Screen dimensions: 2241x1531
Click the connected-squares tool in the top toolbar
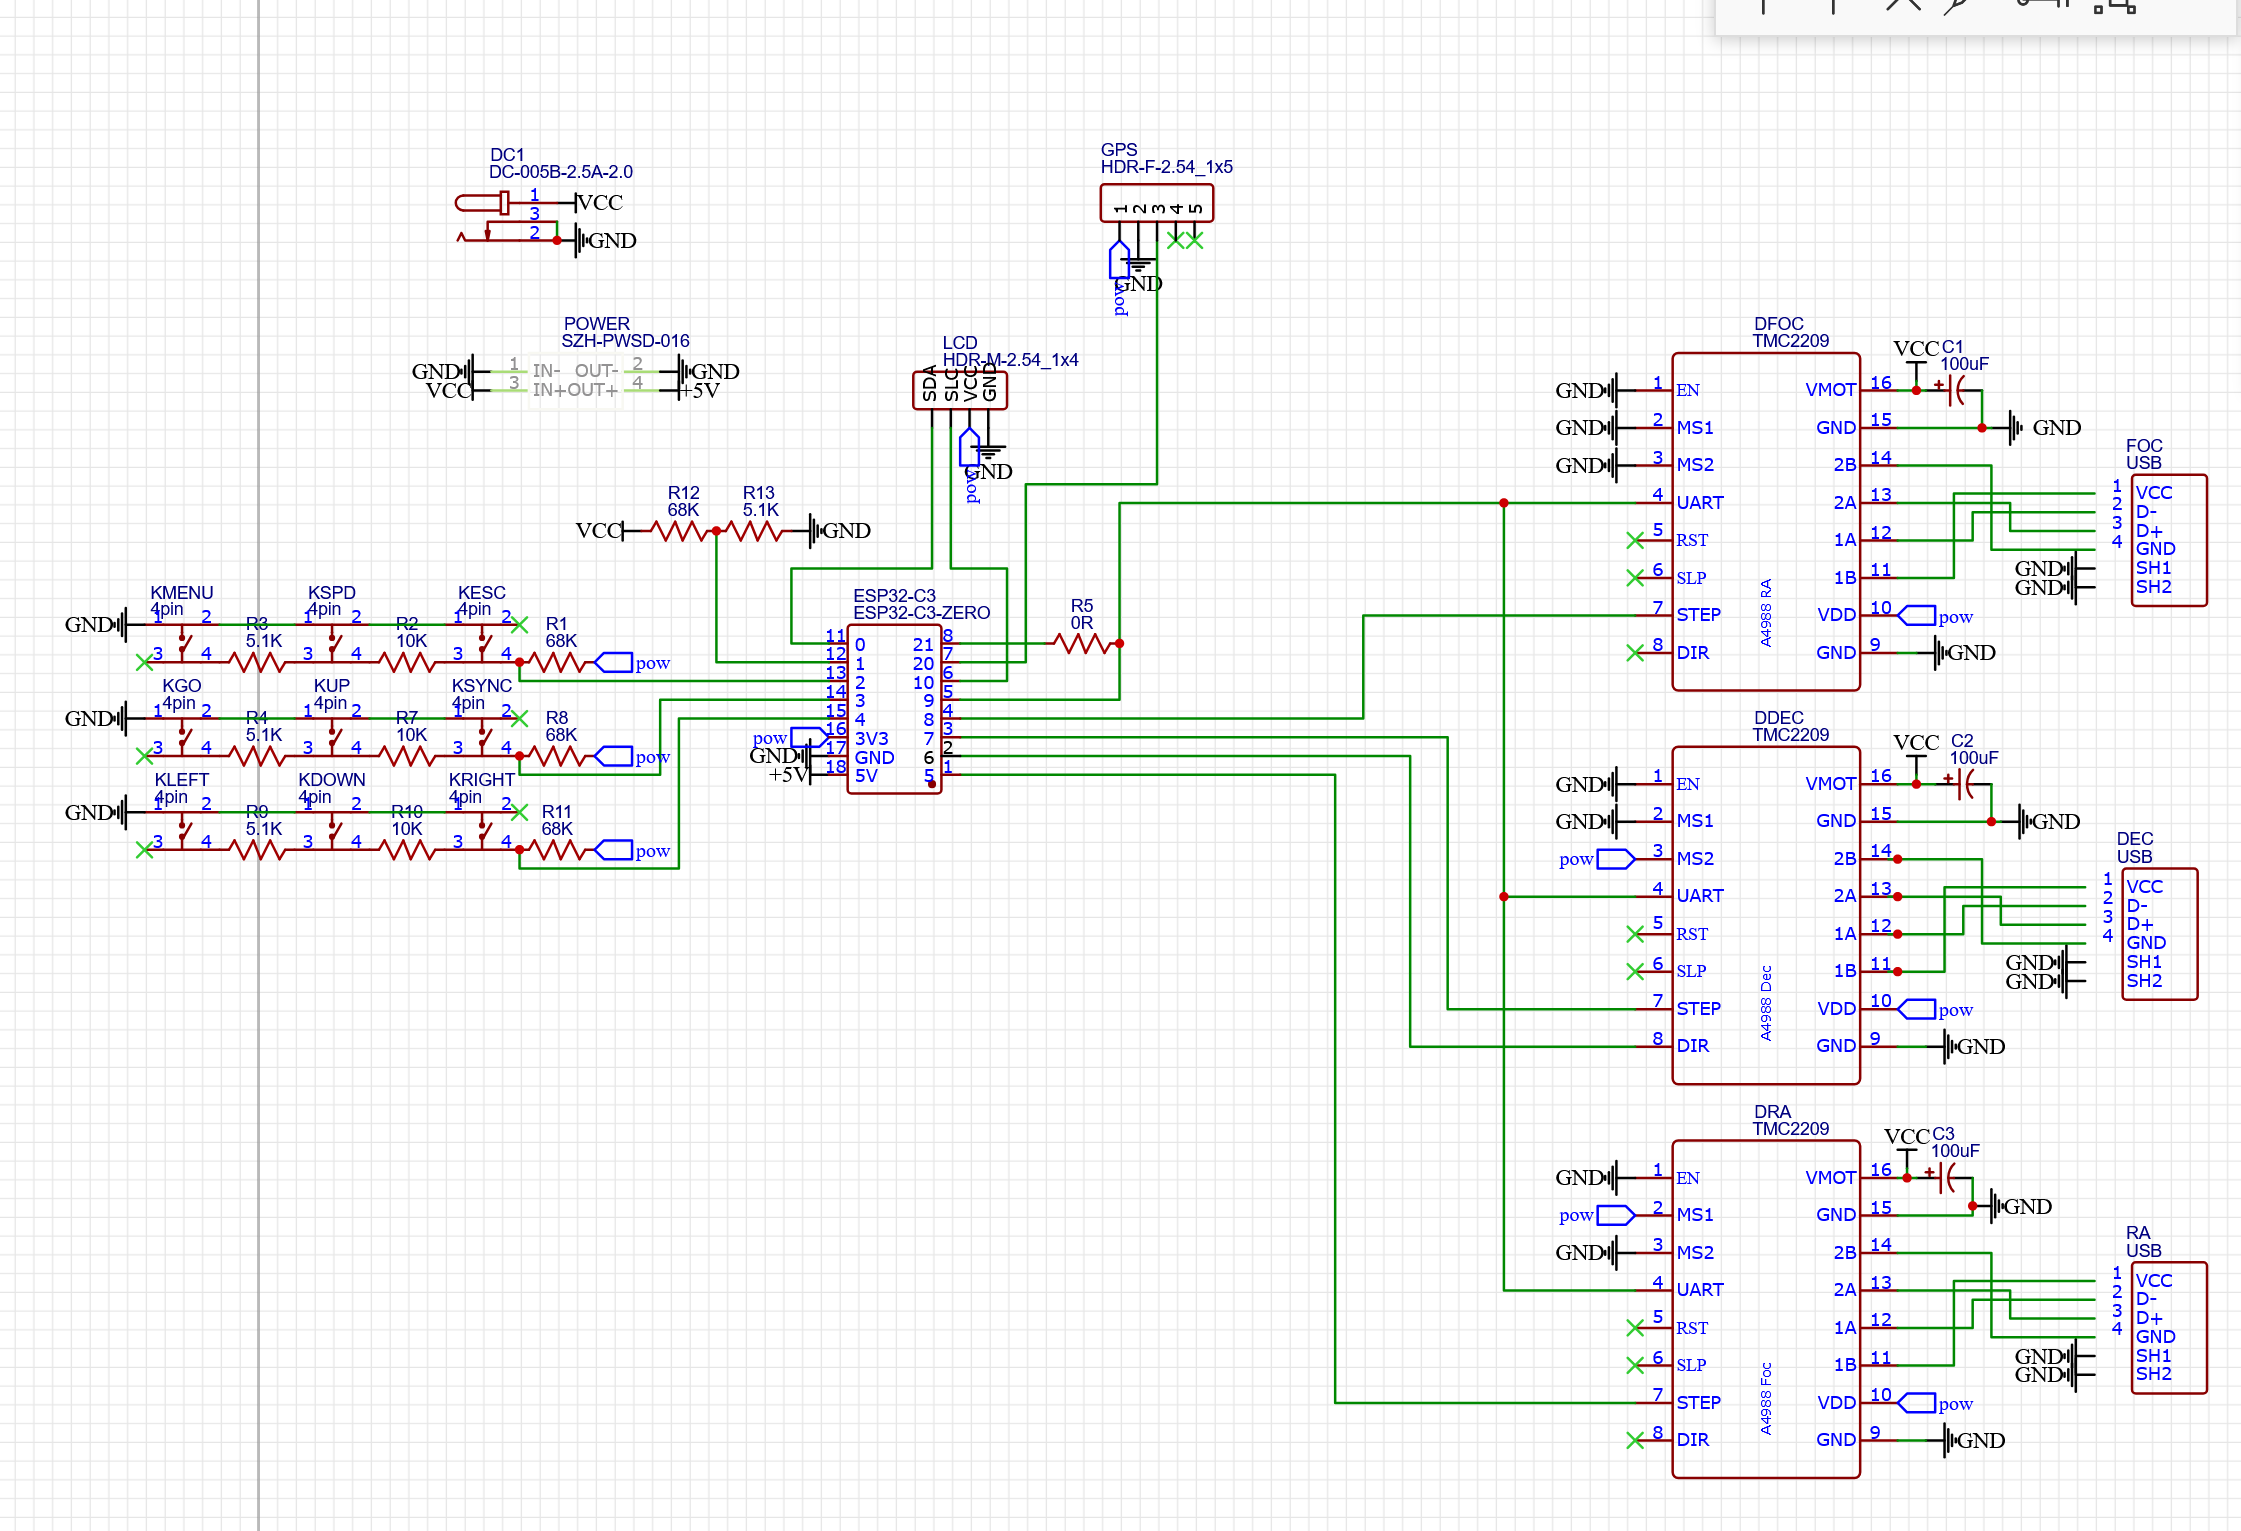2114,6
